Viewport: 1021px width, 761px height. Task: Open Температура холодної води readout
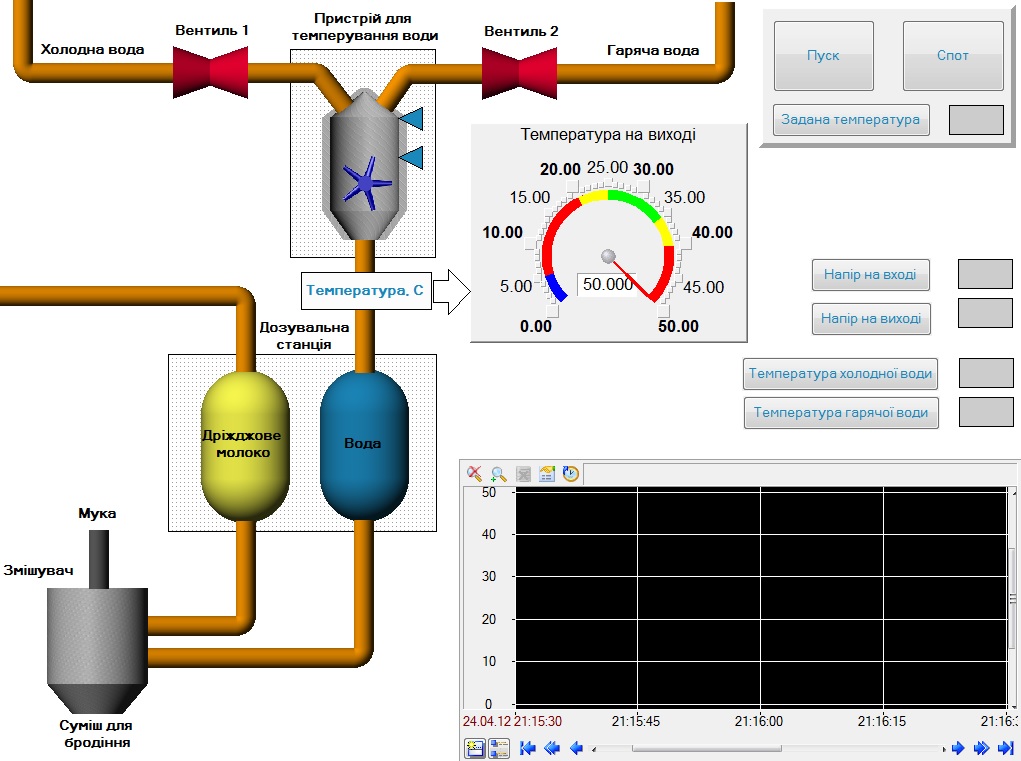(840, 373)
